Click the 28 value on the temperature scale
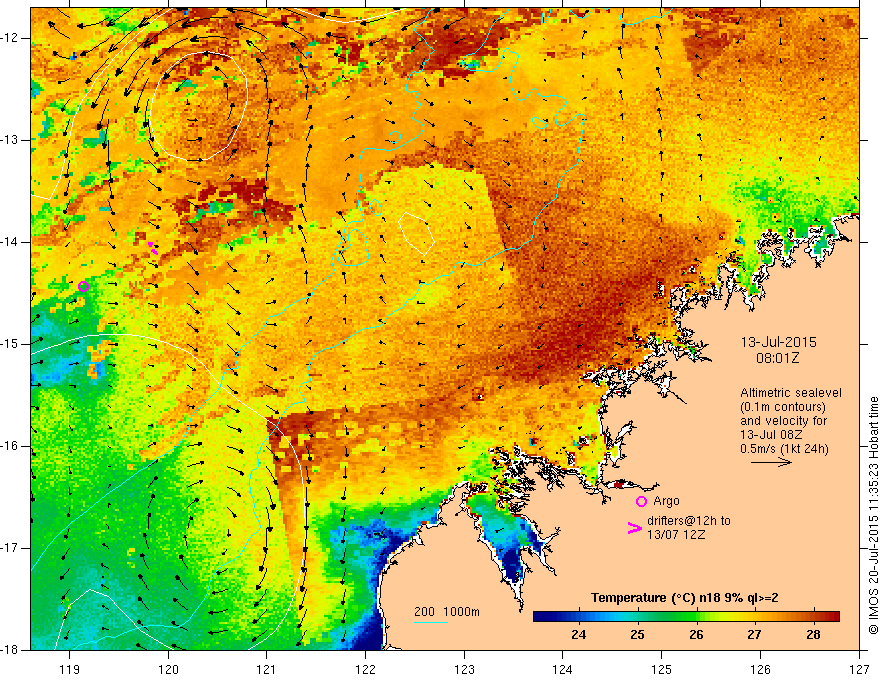880x680 pixels. click(813, 635)
